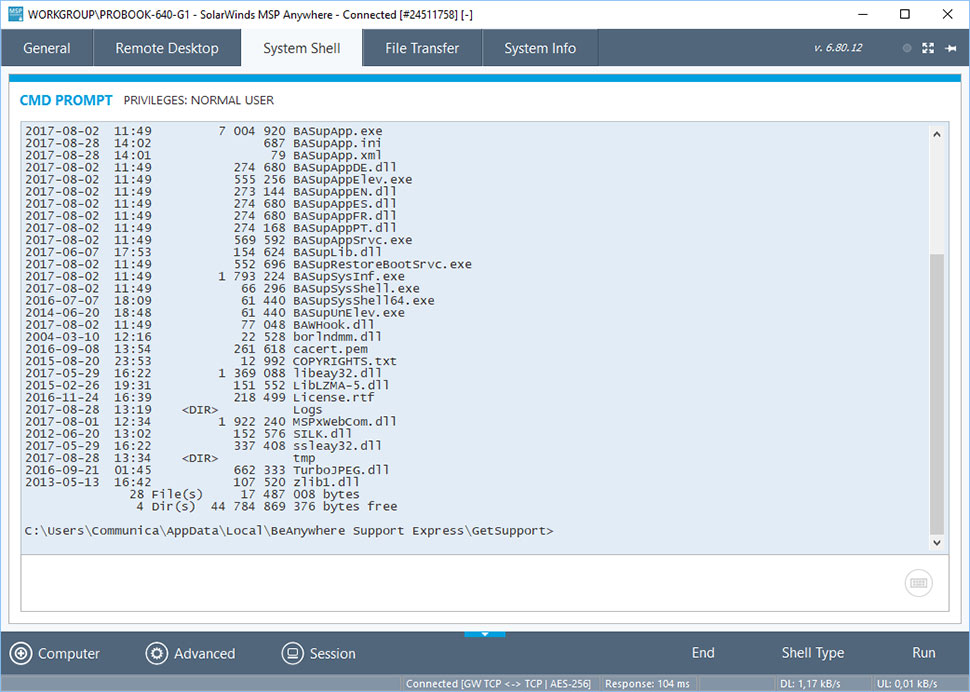Click the libeay32.dll line
This screenshot has width=970, height=692.
pyautogui.click(x=204, y=373)
